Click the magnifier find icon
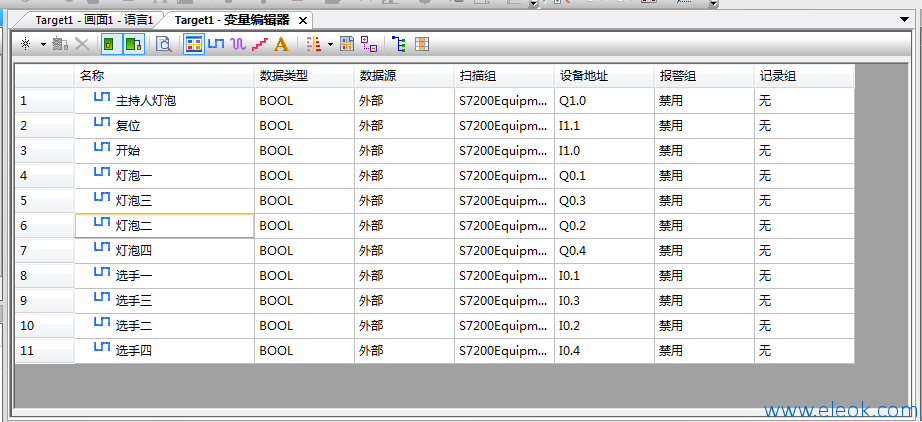922x422 pixels. click(163, 44)
